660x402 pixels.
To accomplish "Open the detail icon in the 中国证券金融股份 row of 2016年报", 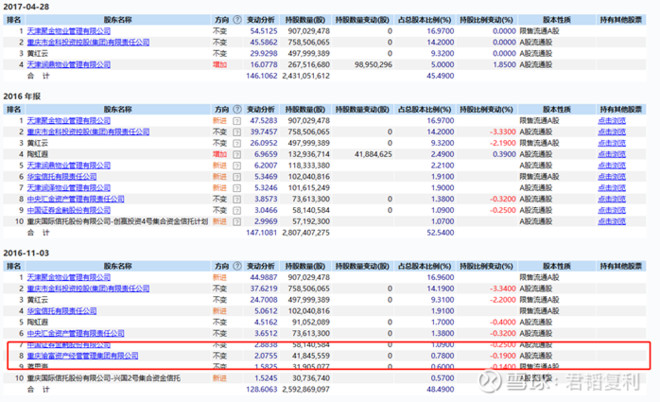I will click(237, 210).
